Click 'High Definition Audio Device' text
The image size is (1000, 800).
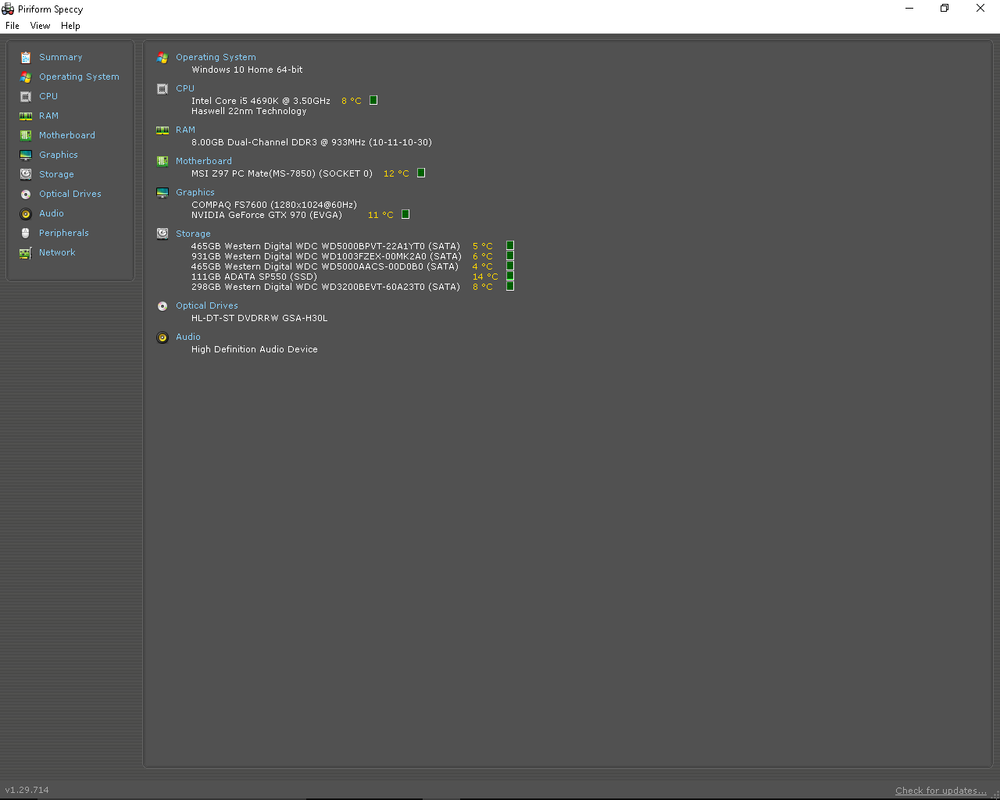(x=254, y=350)
